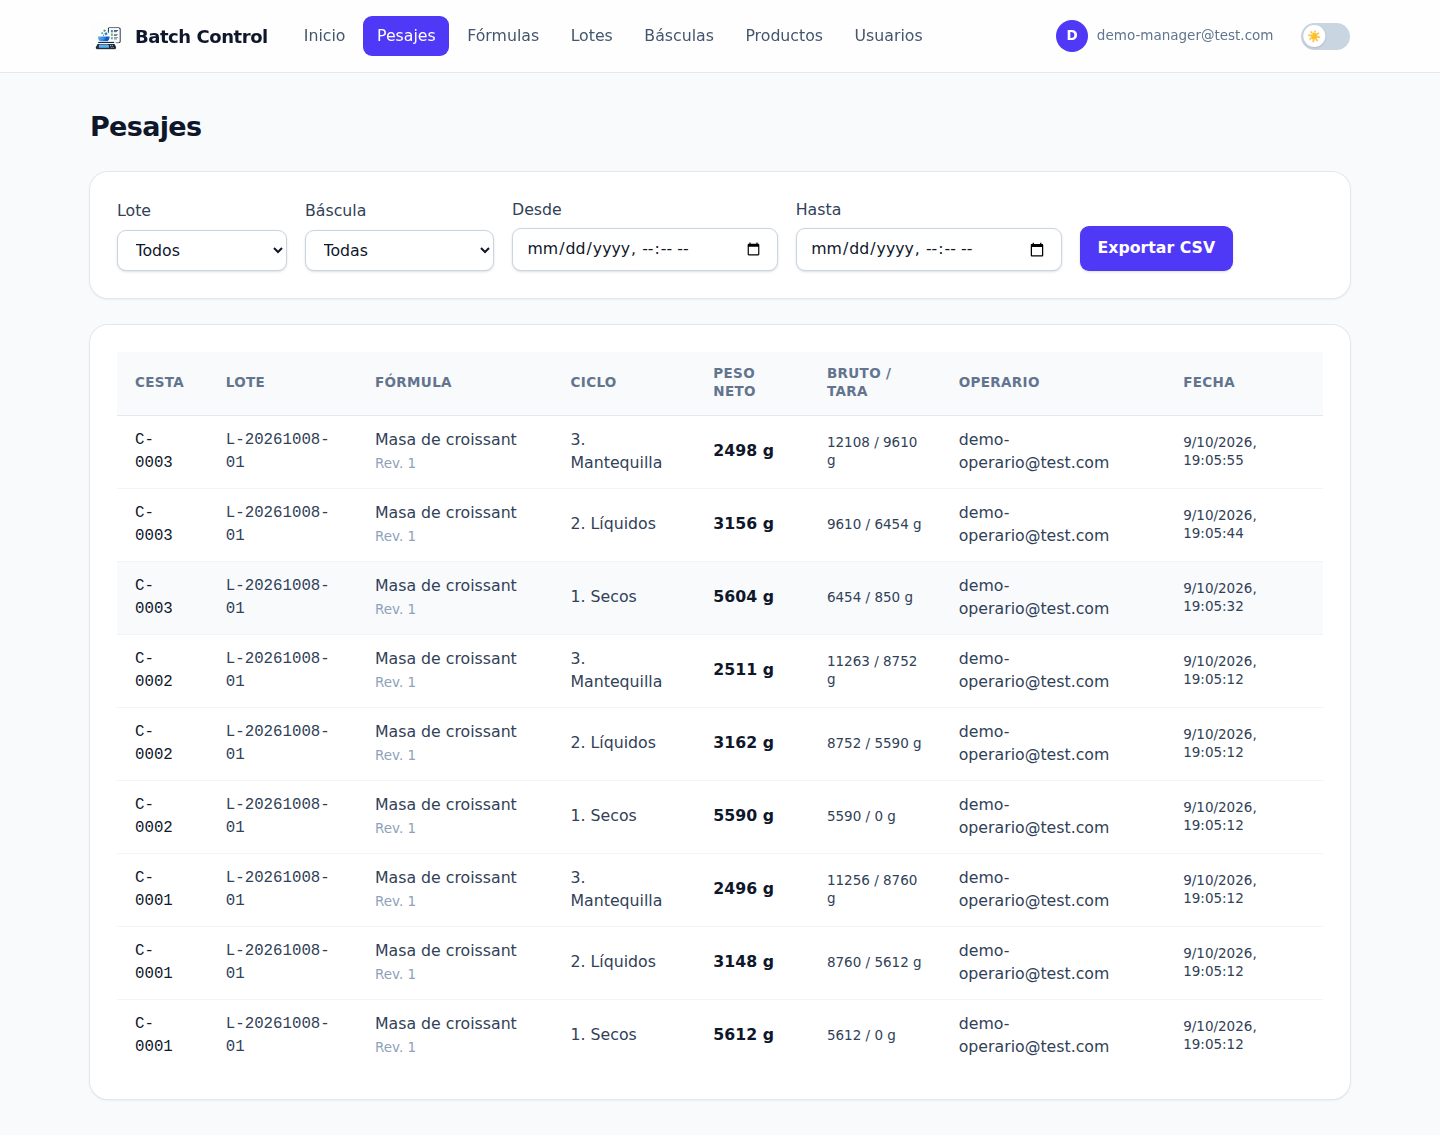This screenshot has width=1440, height=1135.
Task: Click the Batch Control logo icon
Action: (108, 37)
